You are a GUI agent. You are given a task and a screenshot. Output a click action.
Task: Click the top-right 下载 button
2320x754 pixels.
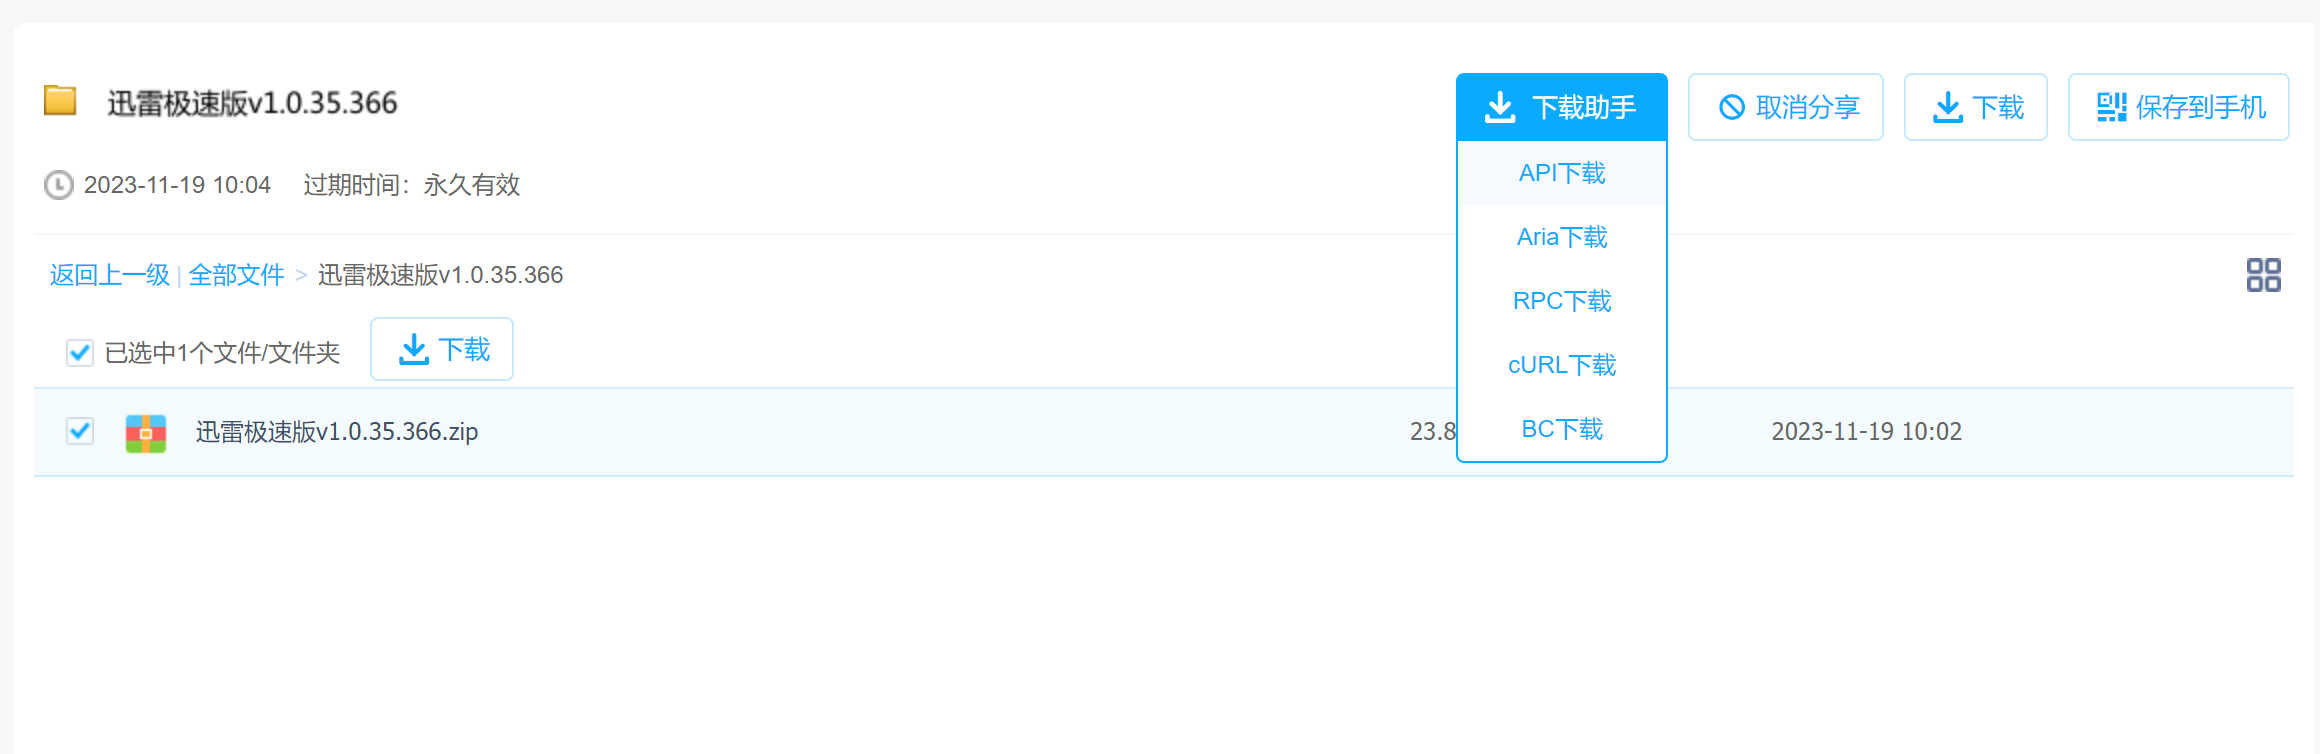tap(1975, 107)
